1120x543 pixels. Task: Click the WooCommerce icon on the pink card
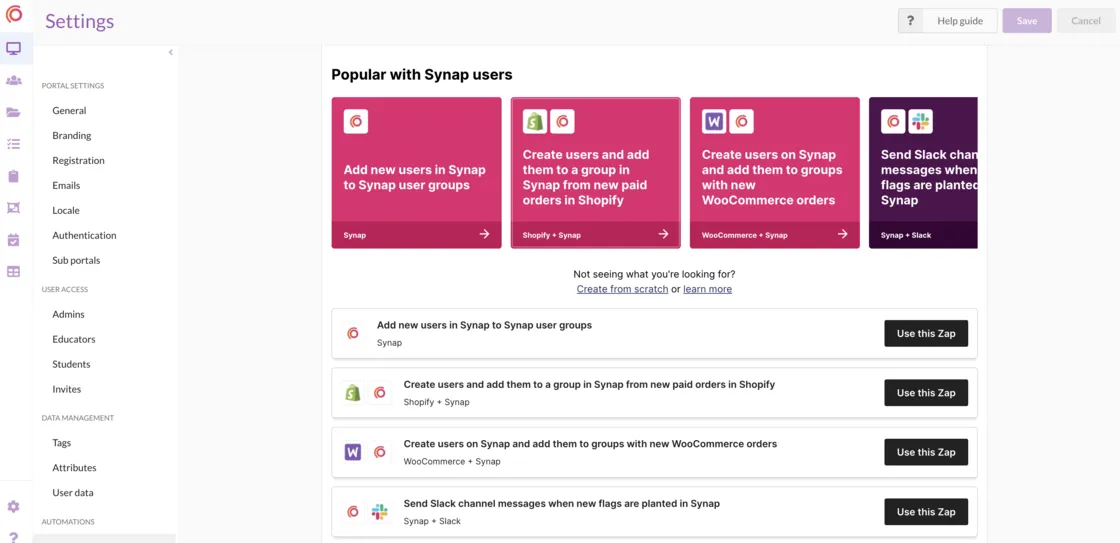point(714,121)
